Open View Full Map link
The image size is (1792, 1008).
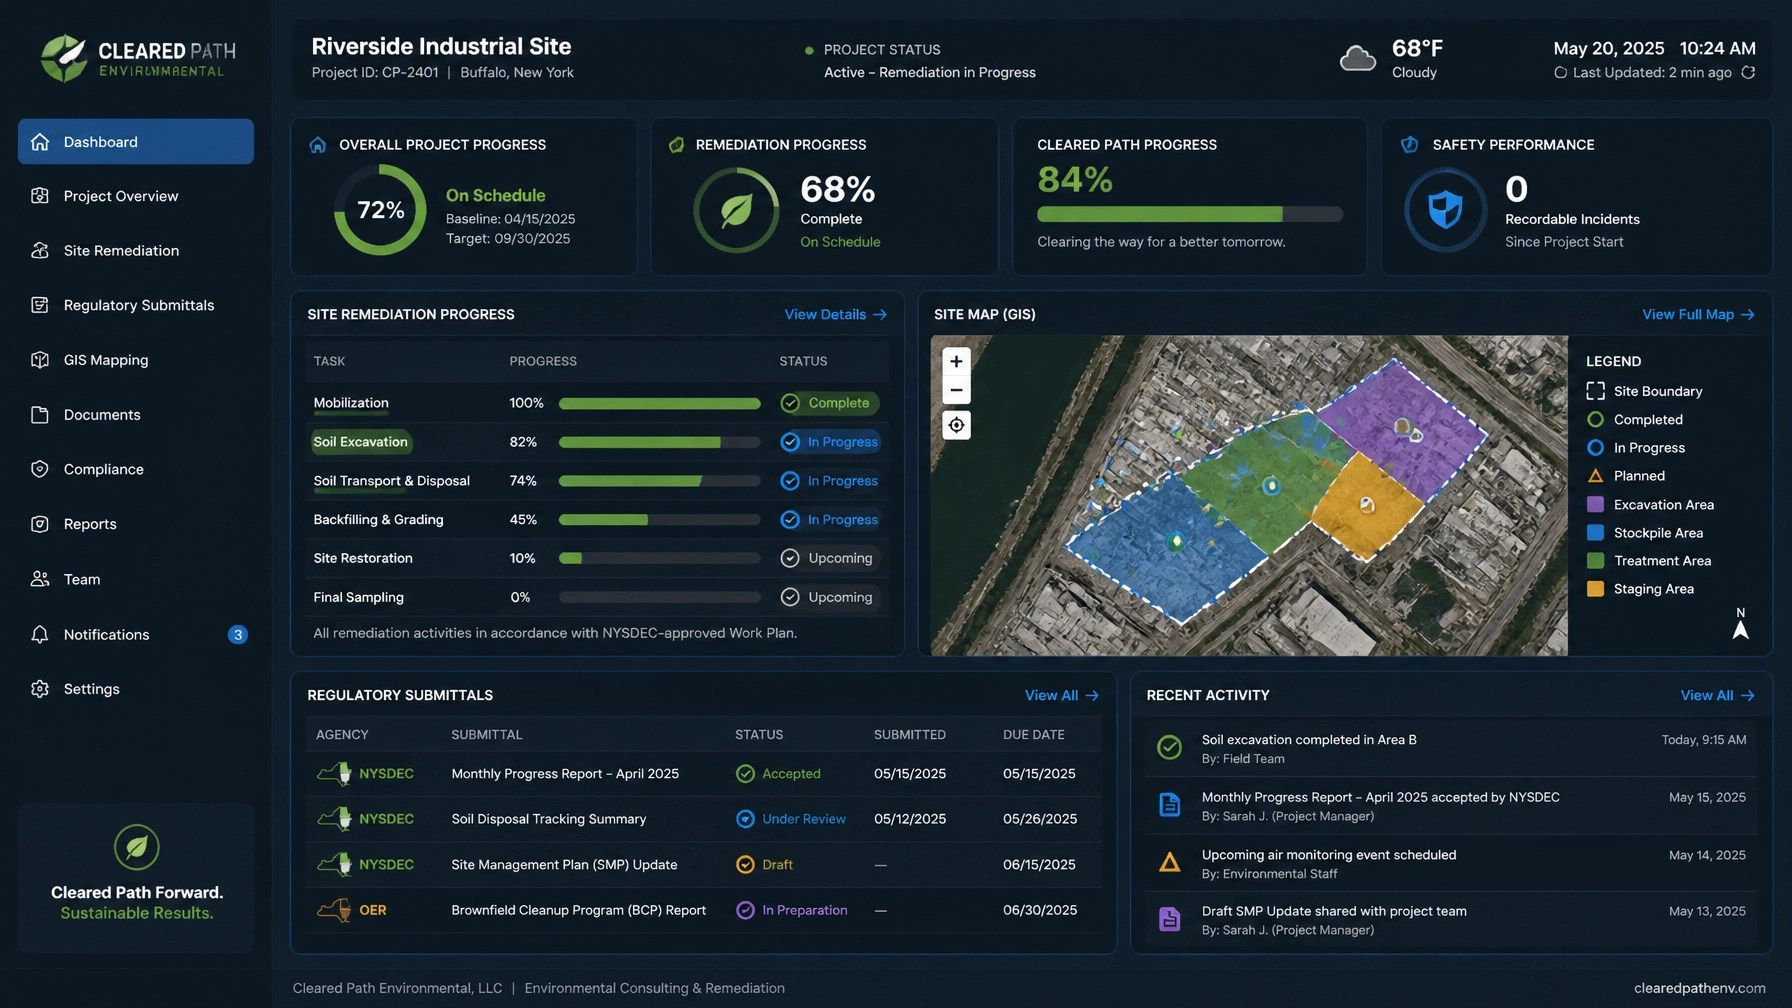[x=1698, y=314]
